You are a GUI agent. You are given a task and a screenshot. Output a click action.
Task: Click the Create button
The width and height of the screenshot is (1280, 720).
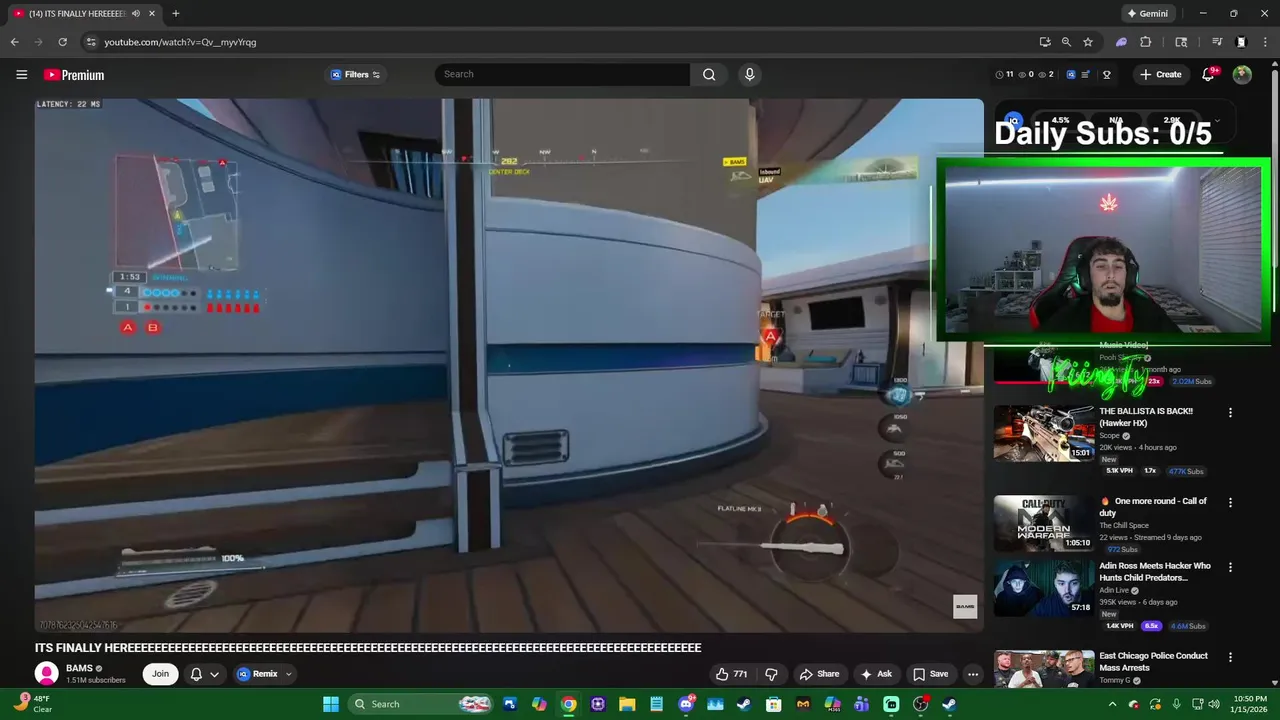pos(1161,74)
